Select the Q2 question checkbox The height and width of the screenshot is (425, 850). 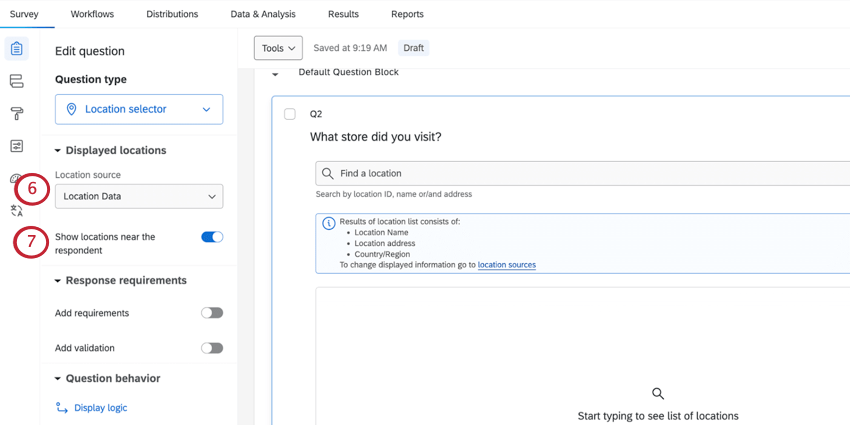pos(290,114)
